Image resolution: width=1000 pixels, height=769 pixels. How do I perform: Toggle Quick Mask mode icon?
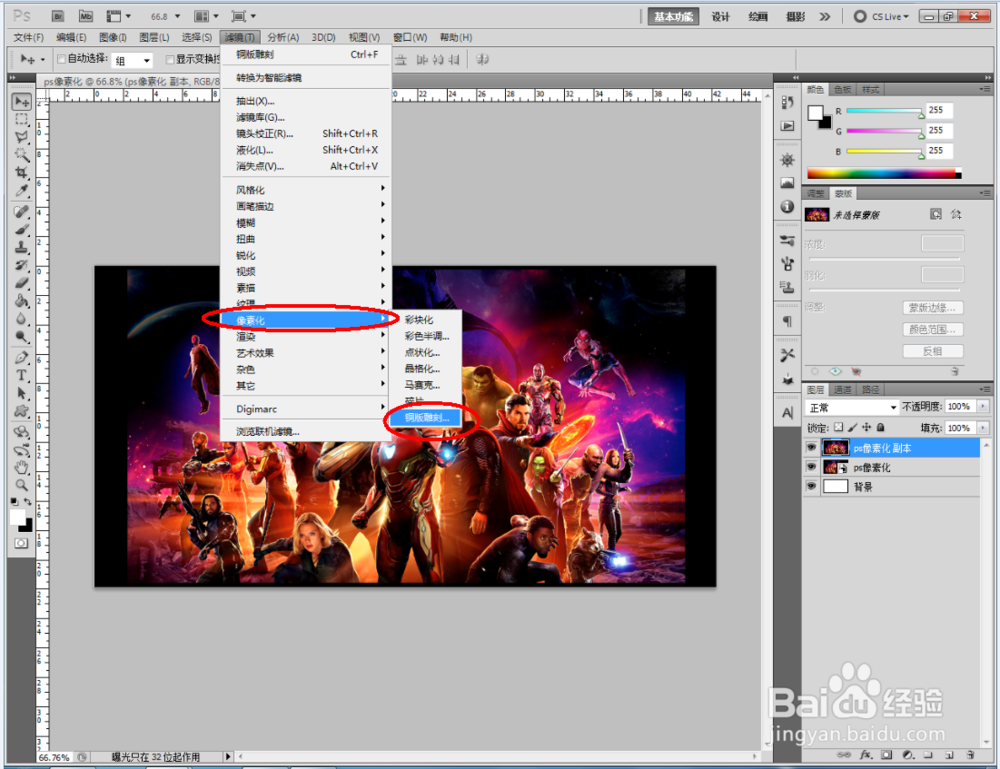22,543
